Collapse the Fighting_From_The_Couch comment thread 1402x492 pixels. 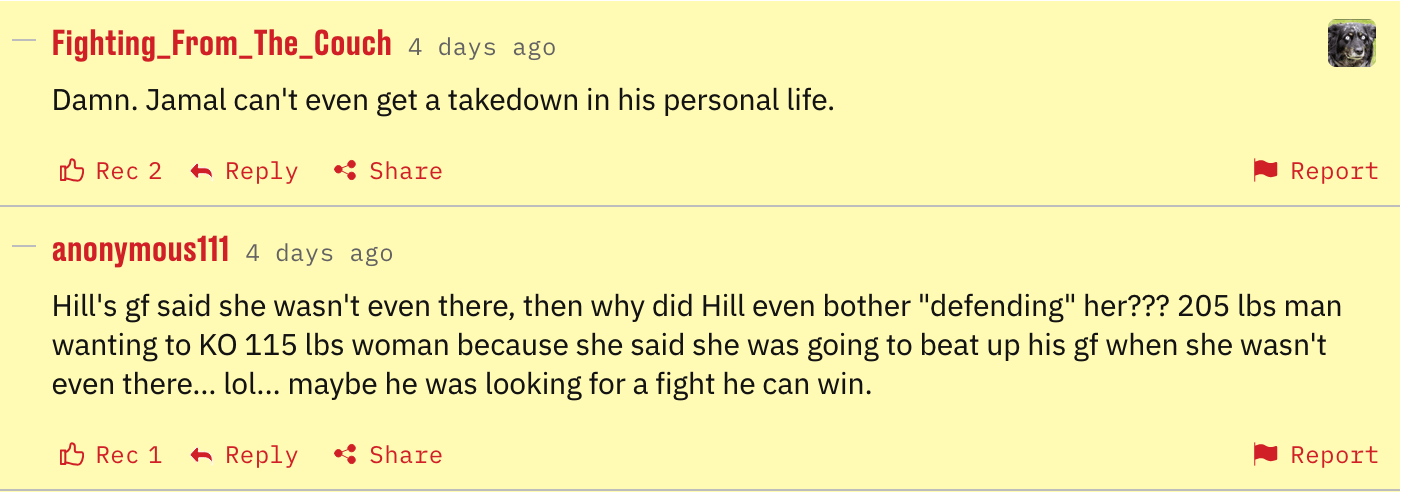point(24,41)
